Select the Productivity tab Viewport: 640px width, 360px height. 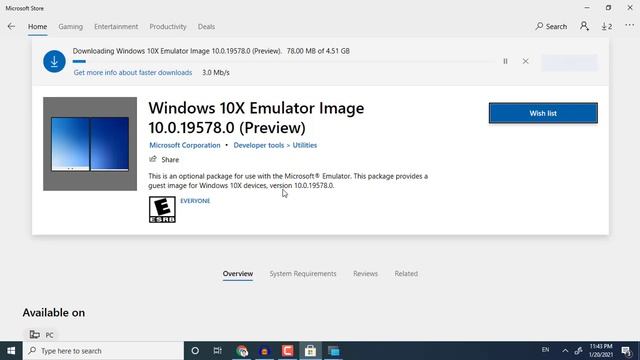pyautogui.click(x=168, y=27)
